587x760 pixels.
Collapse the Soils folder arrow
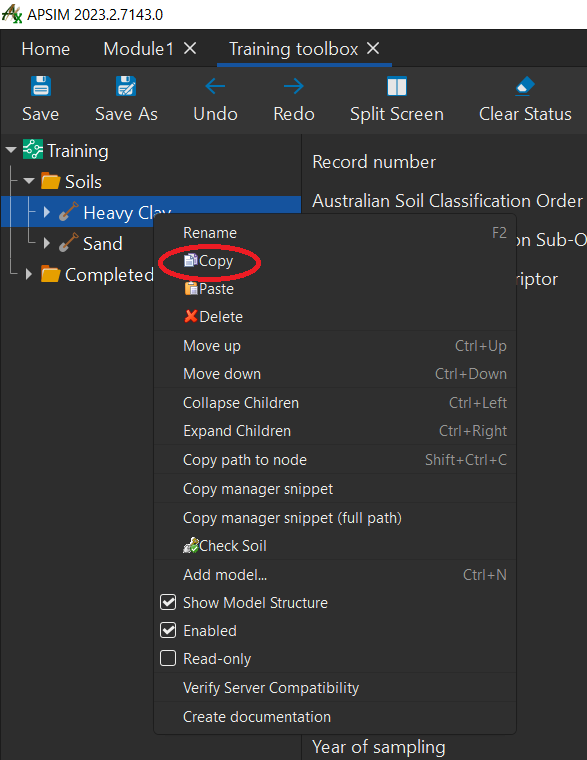click(29, 181)
